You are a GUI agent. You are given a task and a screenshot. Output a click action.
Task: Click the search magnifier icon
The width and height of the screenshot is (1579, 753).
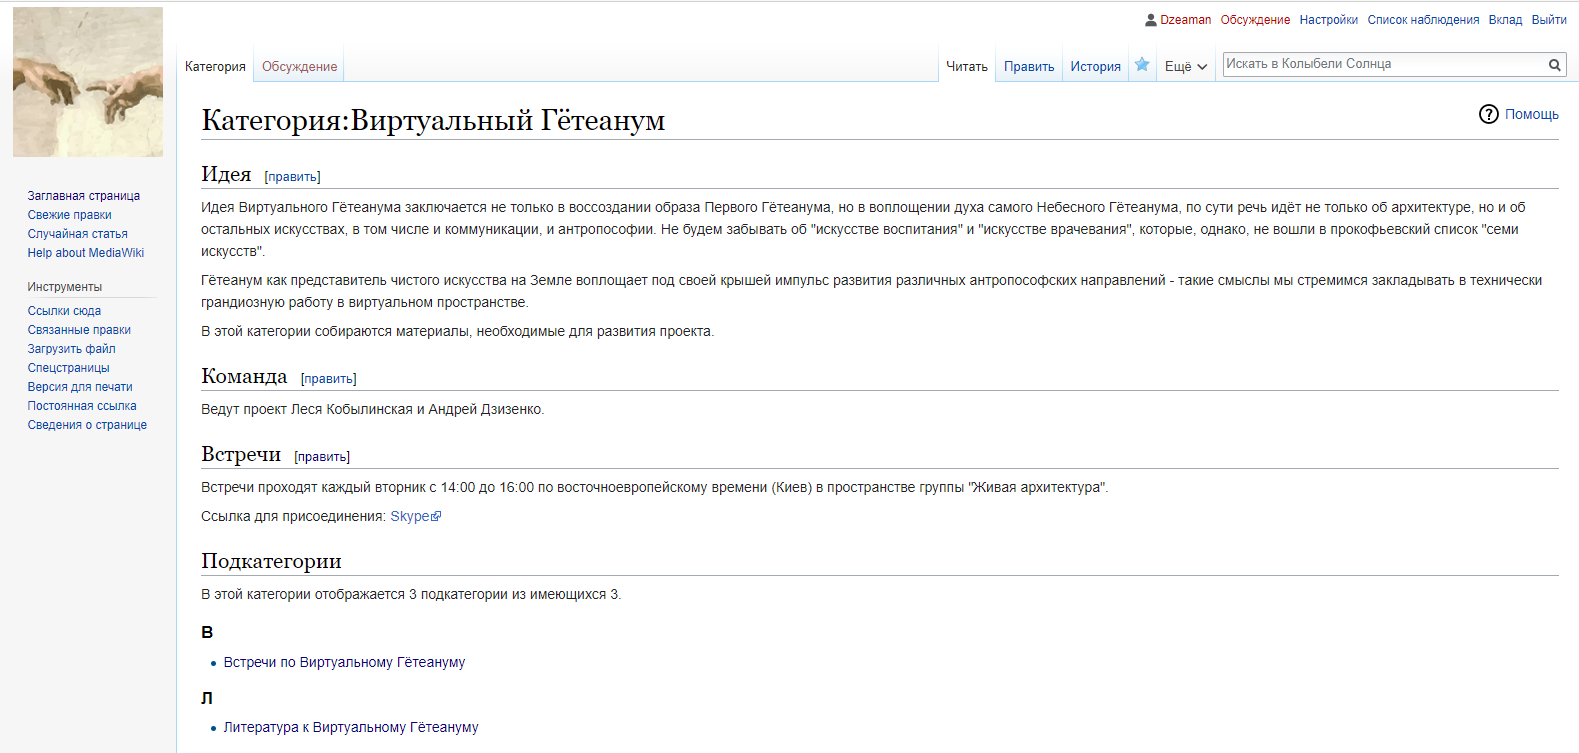point(1554,65)
